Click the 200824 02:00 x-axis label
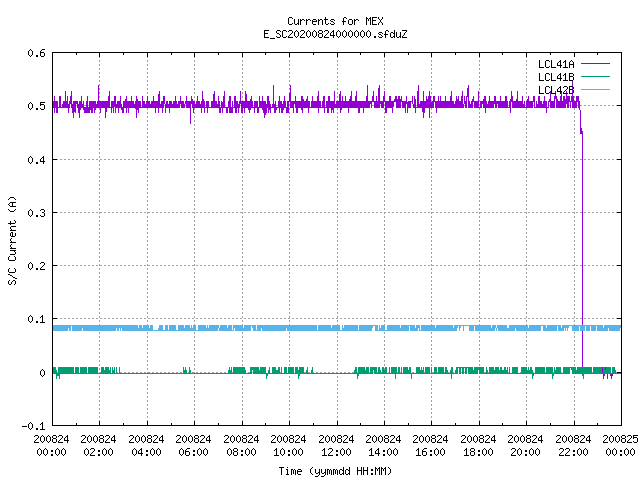Image resolution: width=640 pixels, height=480 pixels. 98,446
